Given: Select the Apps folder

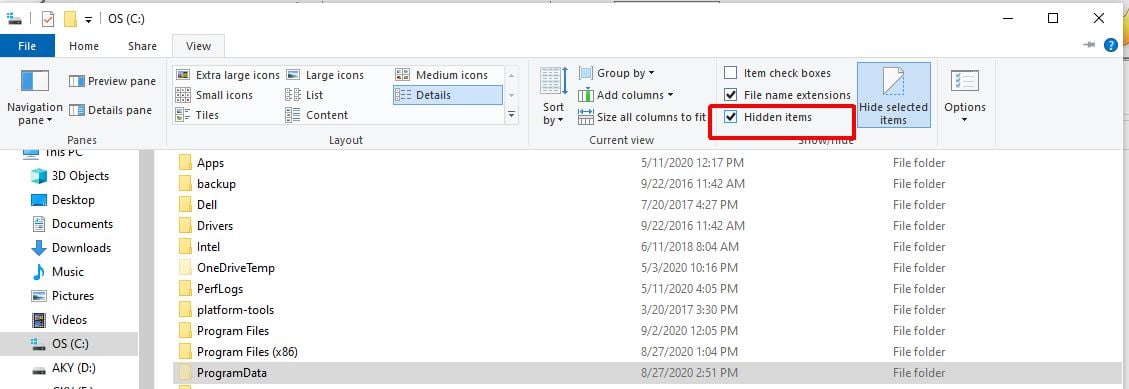Looking at the screenshot, I should pos(210,163).
